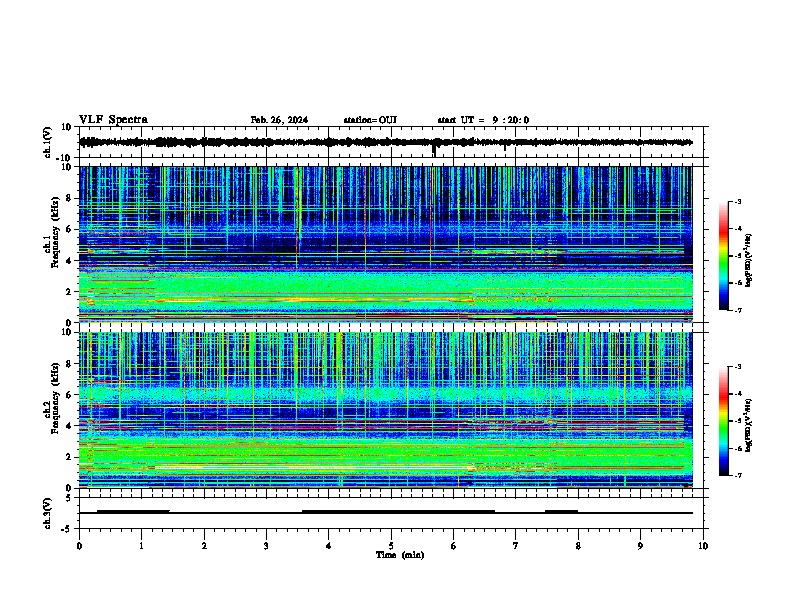Viewport: 792px width, 612px height.
Task: Click the ch.1 voltage waveform trace
Action: (x=385, y=142)
